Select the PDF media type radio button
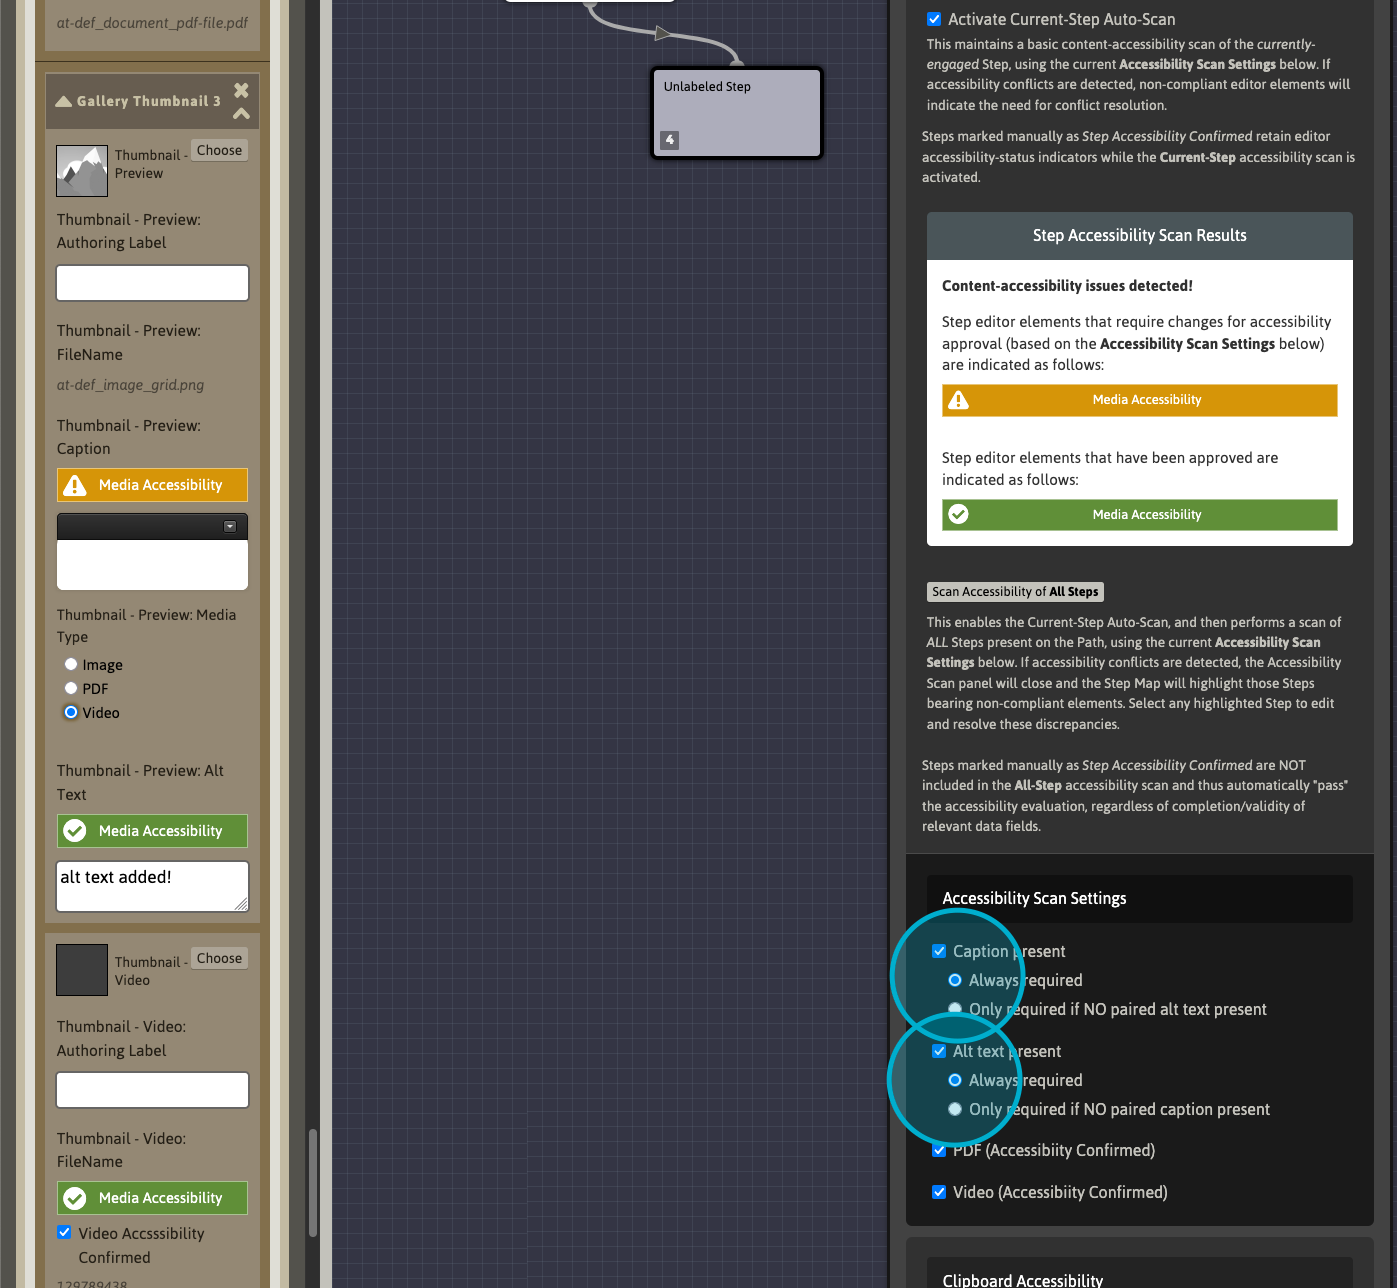Viewport: 1397px width, 1288px height. click(x=71, y=688)
